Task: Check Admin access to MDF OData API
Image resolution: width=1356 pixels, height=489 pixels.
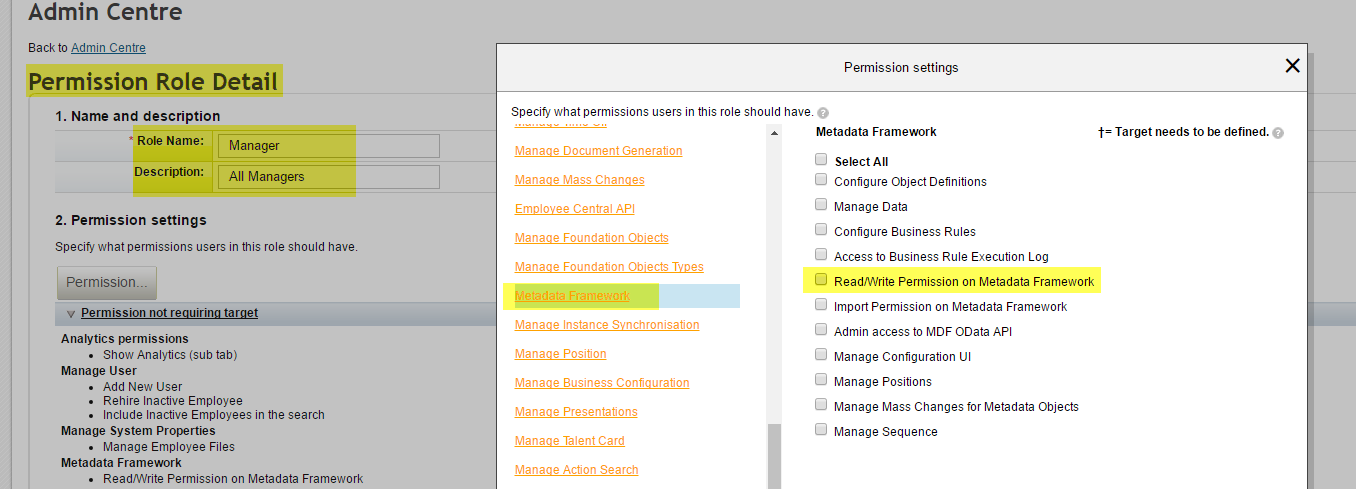Action: [x=821, y=331]
